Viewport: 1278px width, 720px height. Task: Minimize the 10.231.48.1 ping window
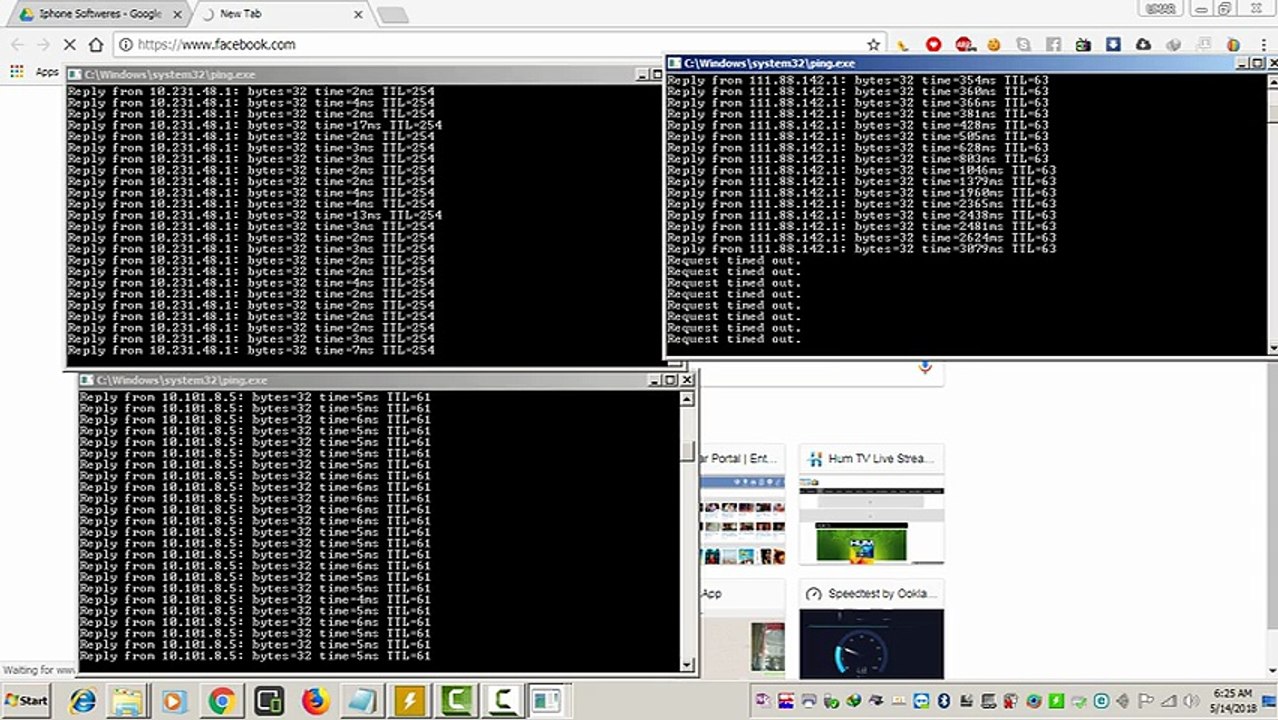[642, 74]
